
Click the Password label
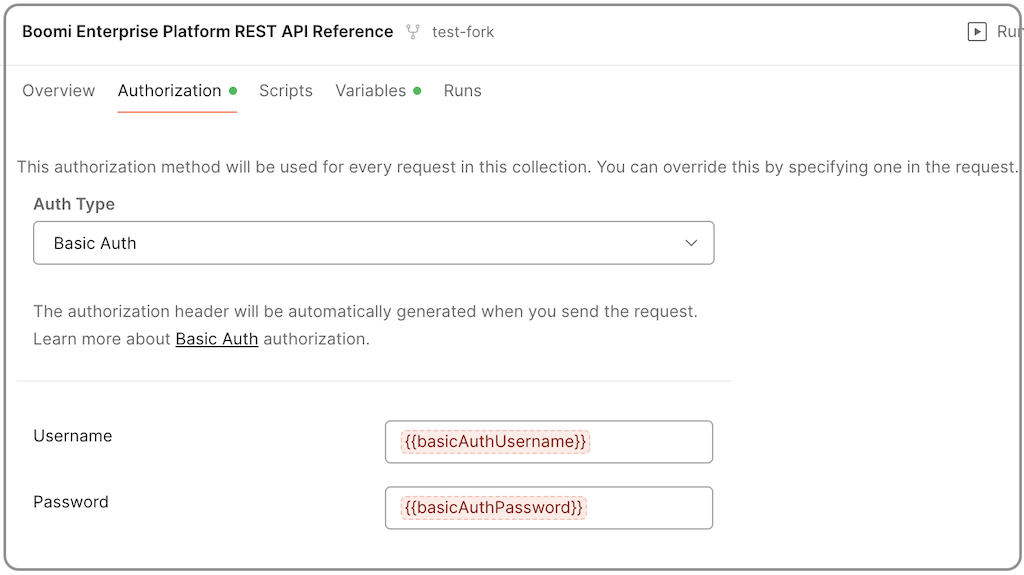coord(71,502)
